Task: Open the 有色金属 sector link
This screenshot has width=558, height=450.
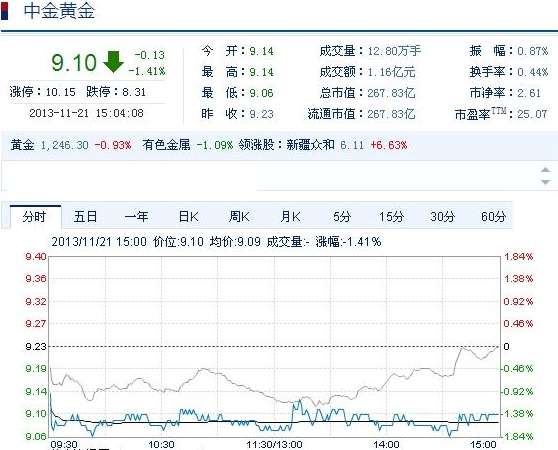Action: 166,145
